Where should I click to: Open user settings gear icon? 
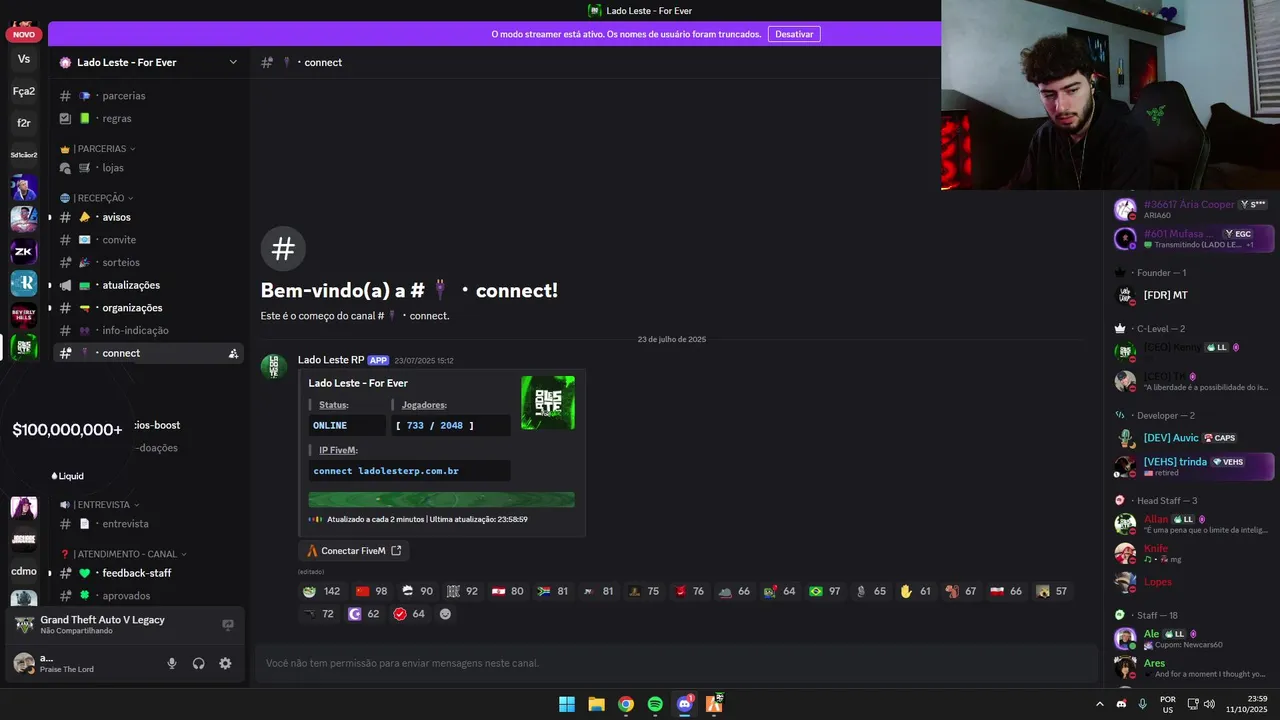click(225, 663)
